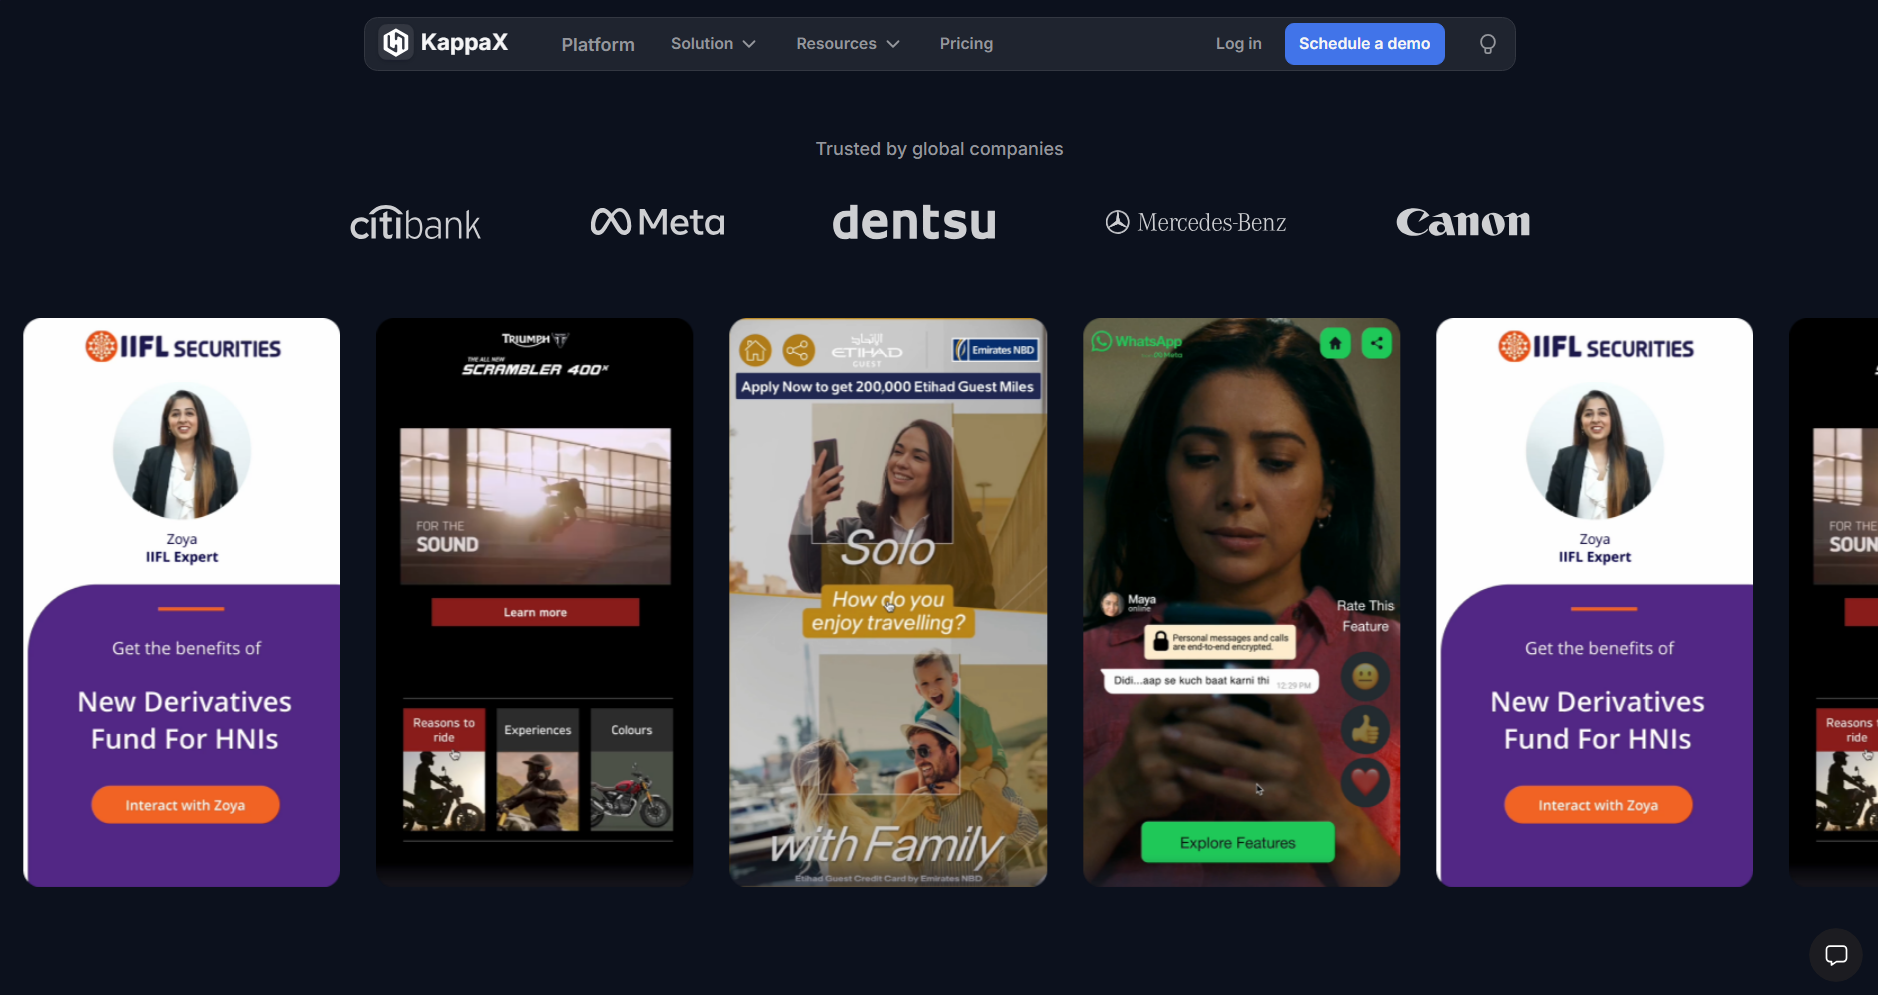The height and width of the screenshot is (995, 1878).
Task: Select the Experiences thumbnail
Action: (538, 770)
